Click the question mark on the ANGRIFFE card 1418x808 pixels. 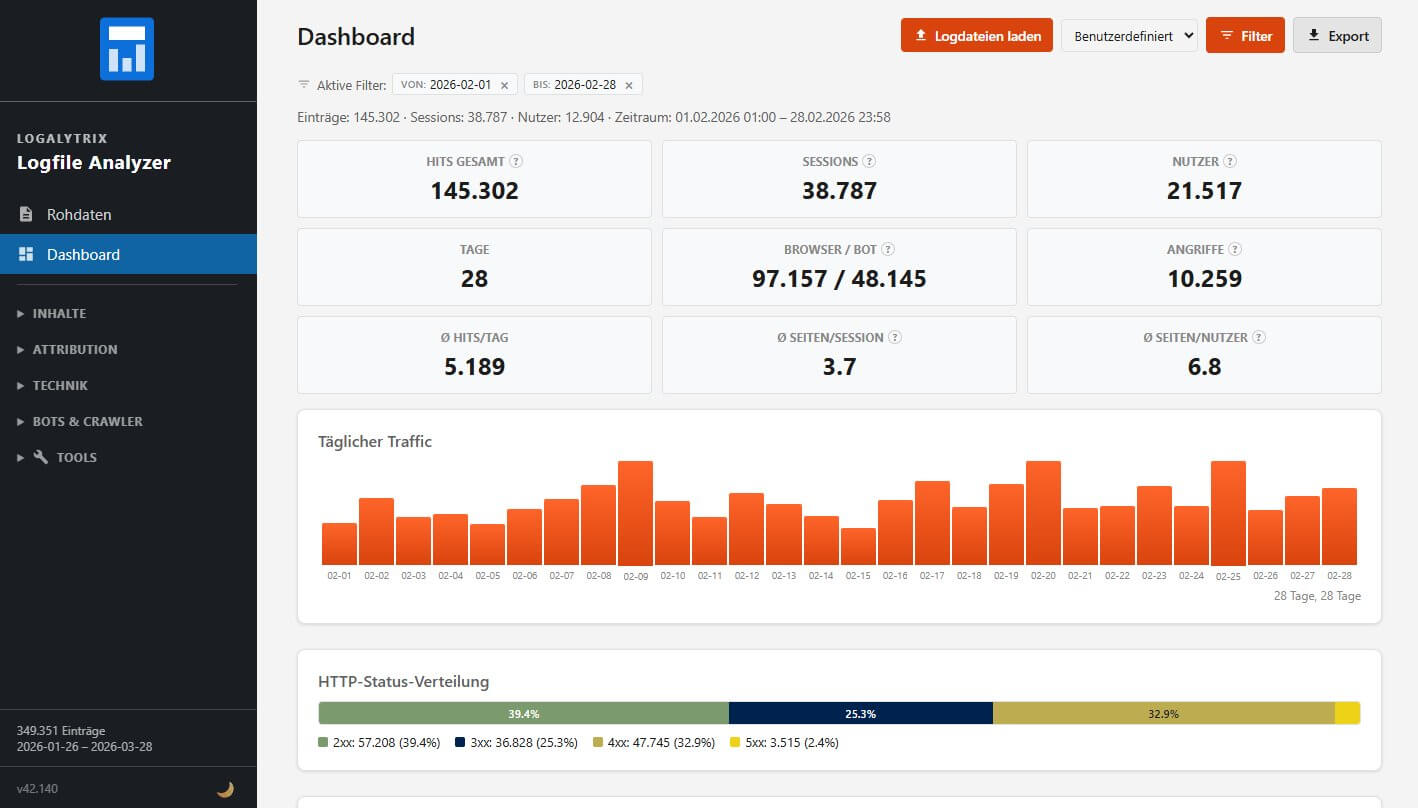1239,249
